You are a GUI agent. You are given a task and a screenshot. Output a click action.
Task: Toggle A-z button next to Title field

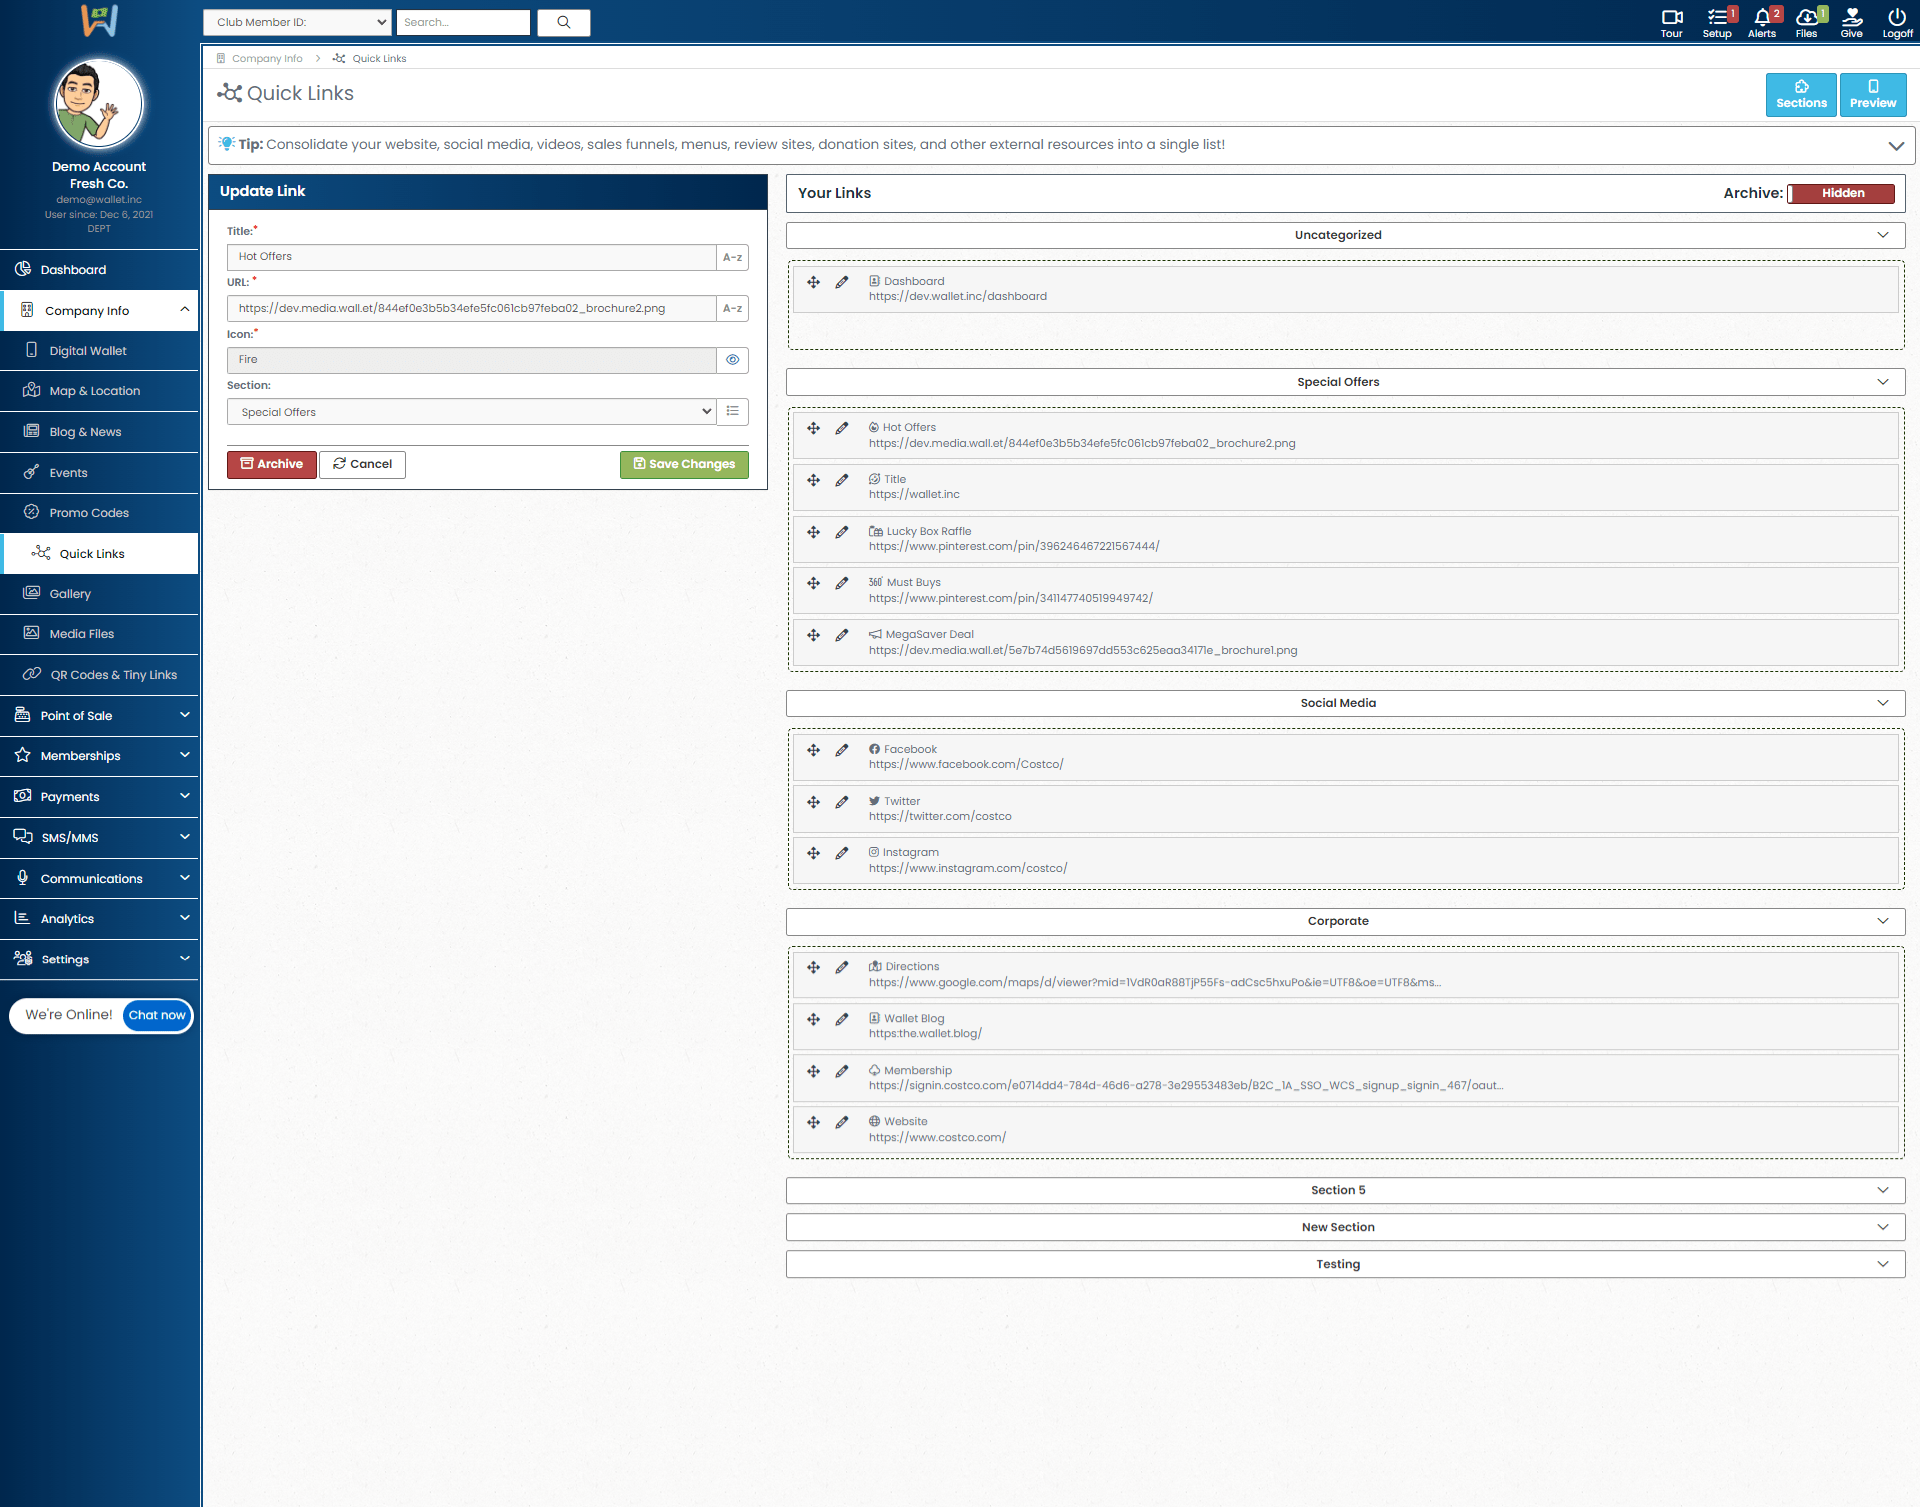[x=733, y=257]
